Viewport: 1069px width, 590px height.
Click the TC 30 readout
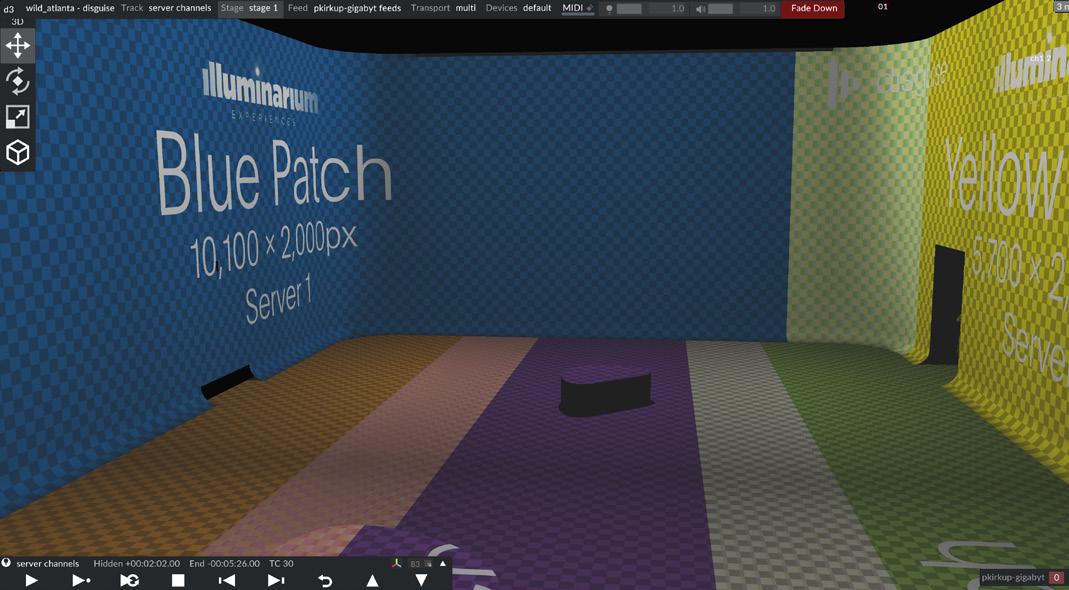pos(281,563)
